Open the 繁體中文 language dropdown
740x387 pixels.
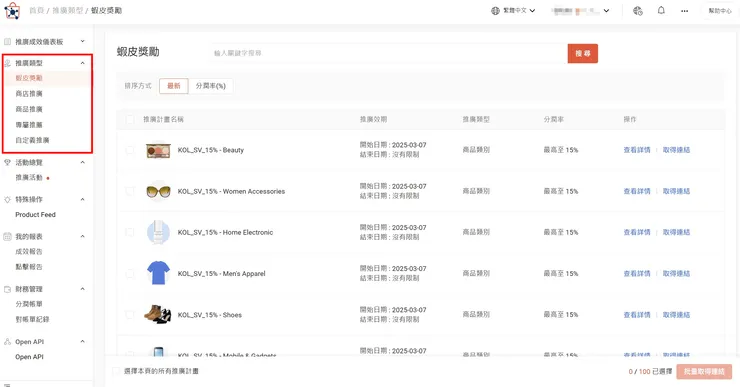tap(513, 10)
